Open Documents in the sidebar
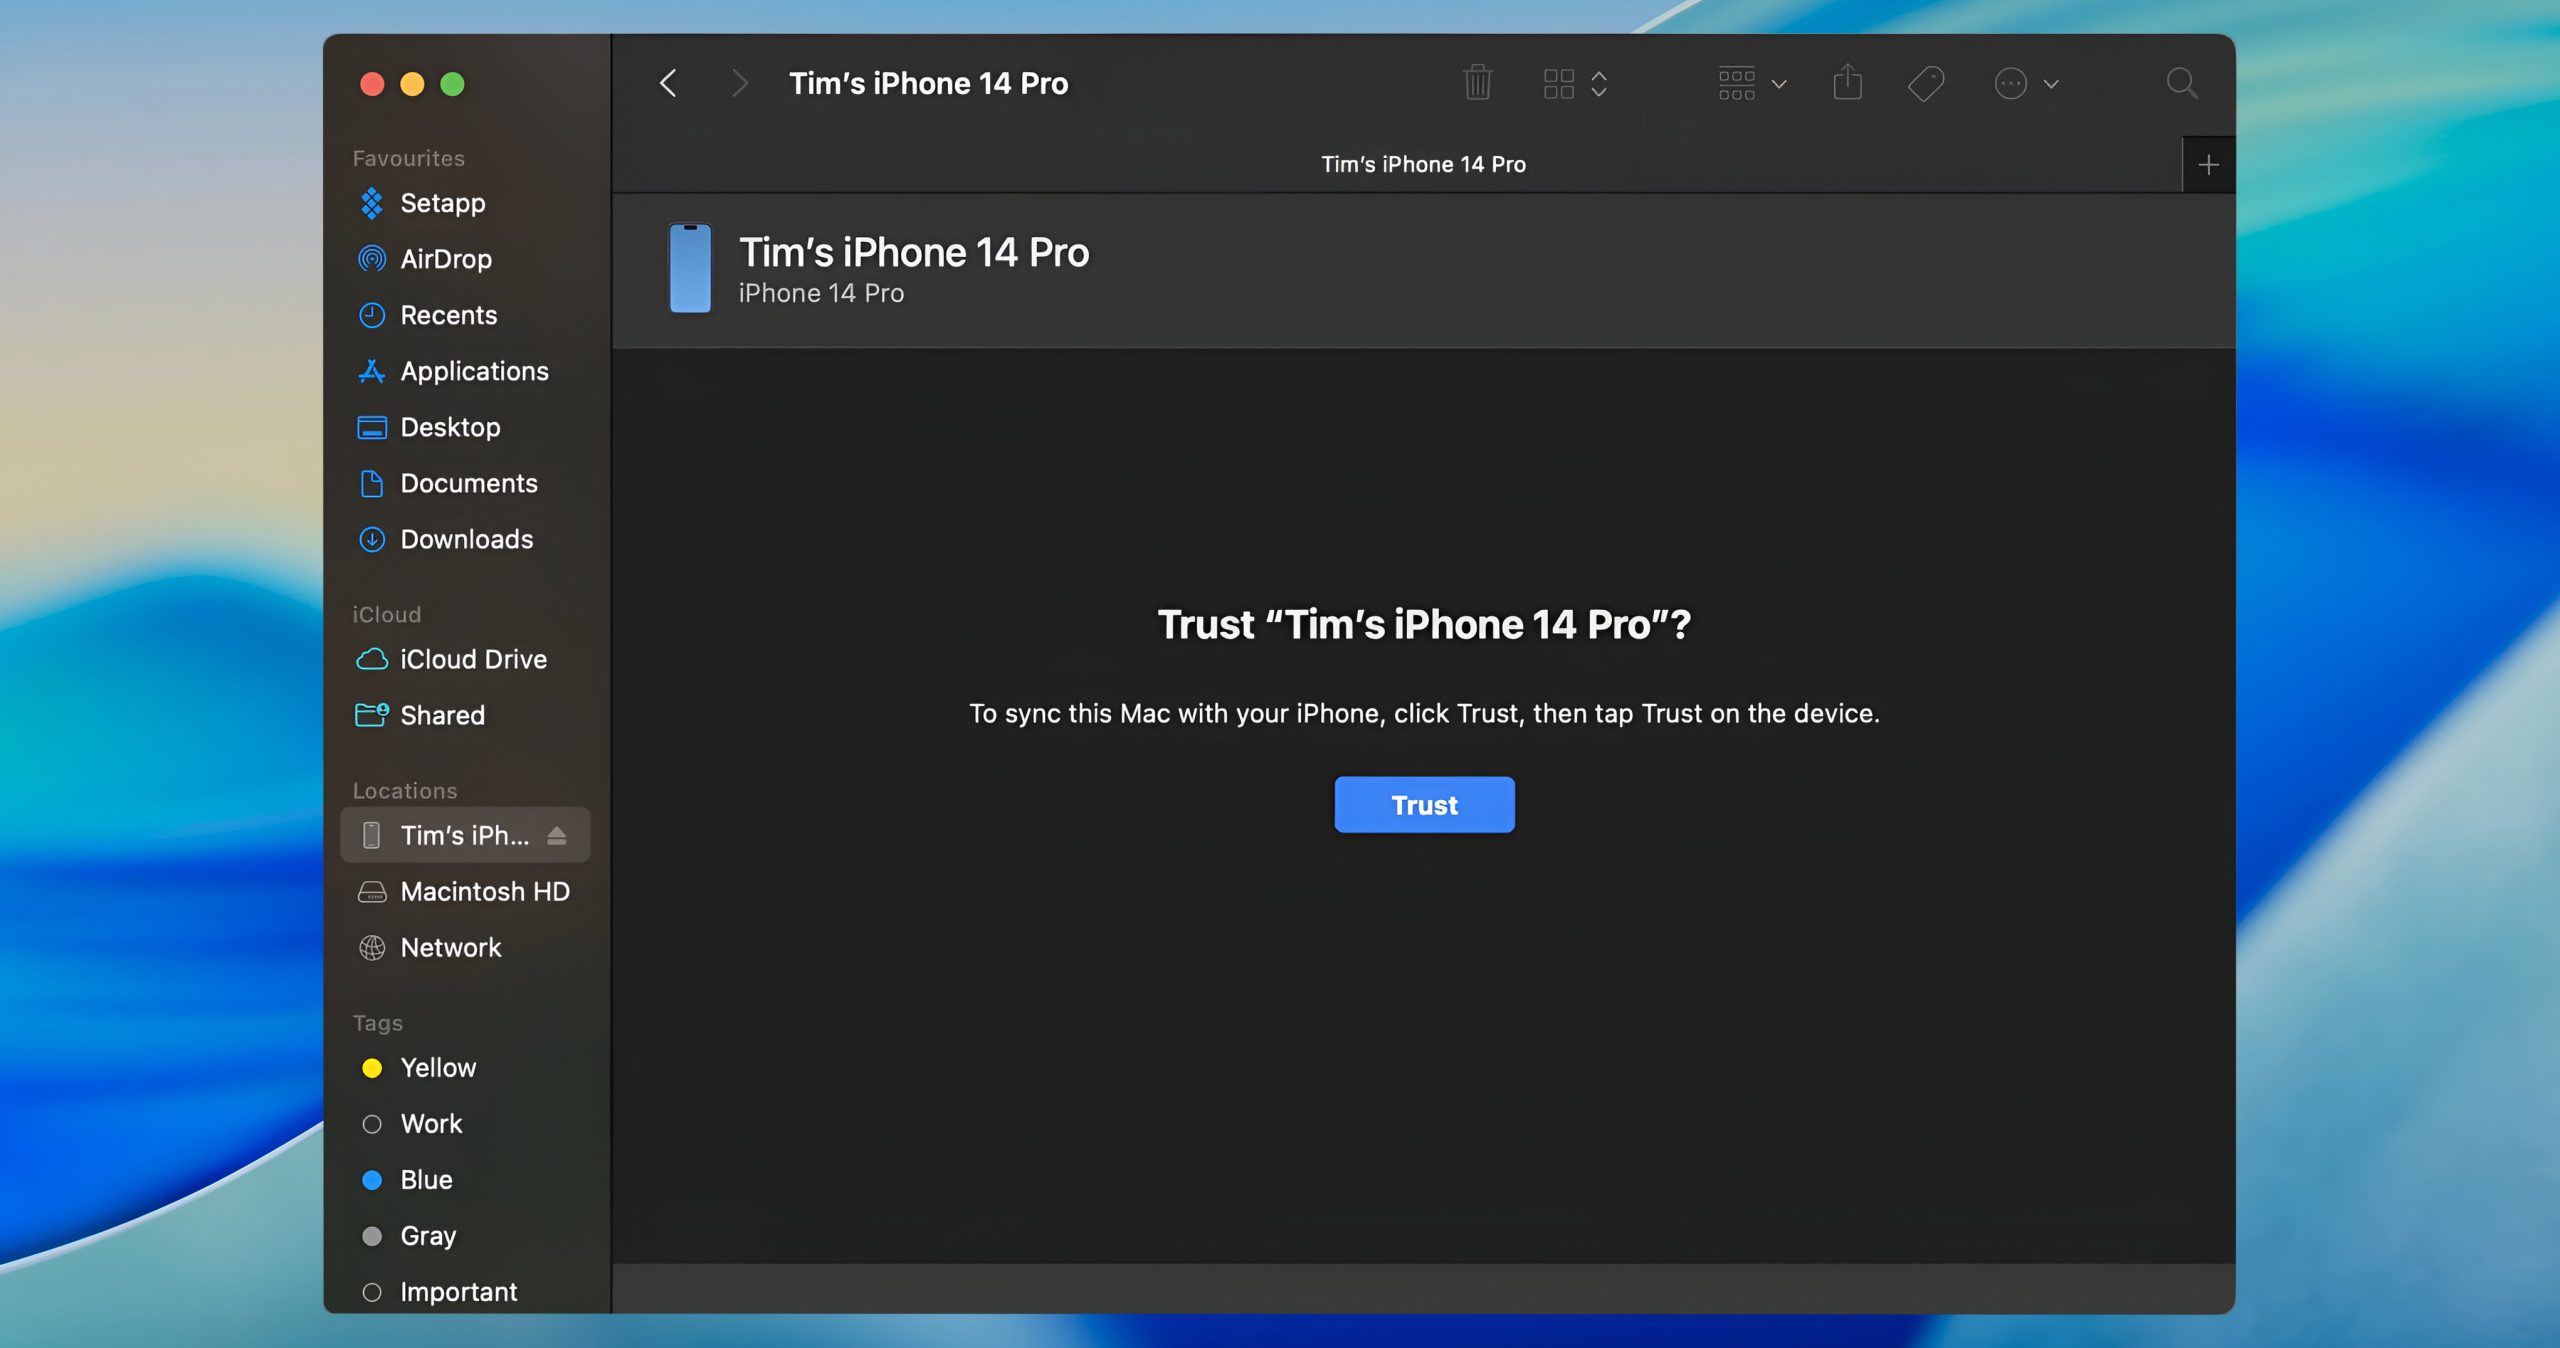The image size is (2560, 1348). click(465, 483)
